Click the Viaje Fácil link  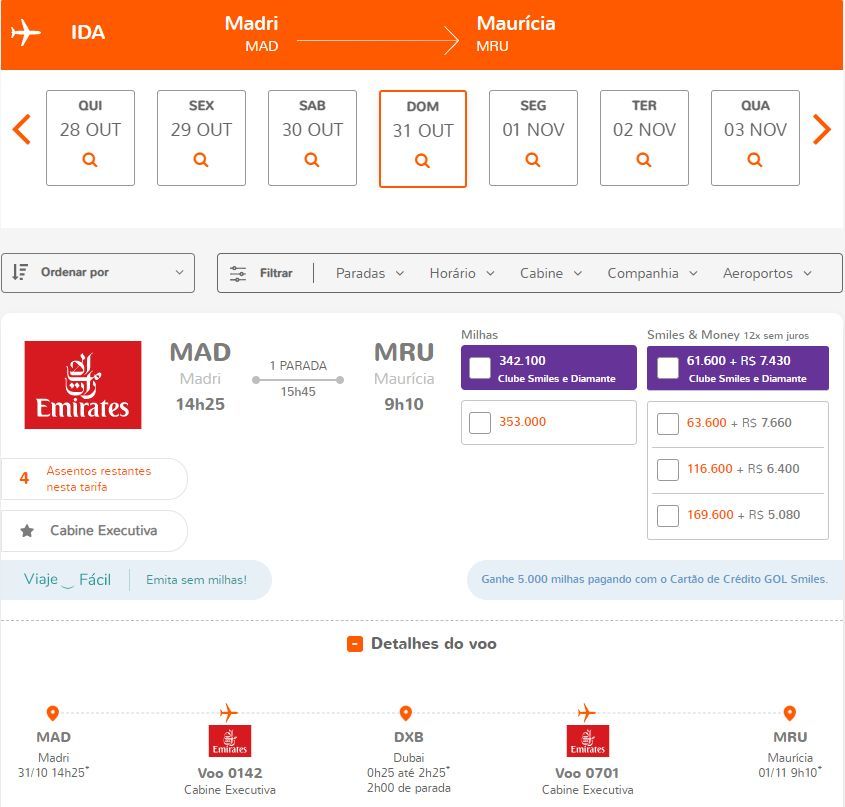click(x=67, y=580)
